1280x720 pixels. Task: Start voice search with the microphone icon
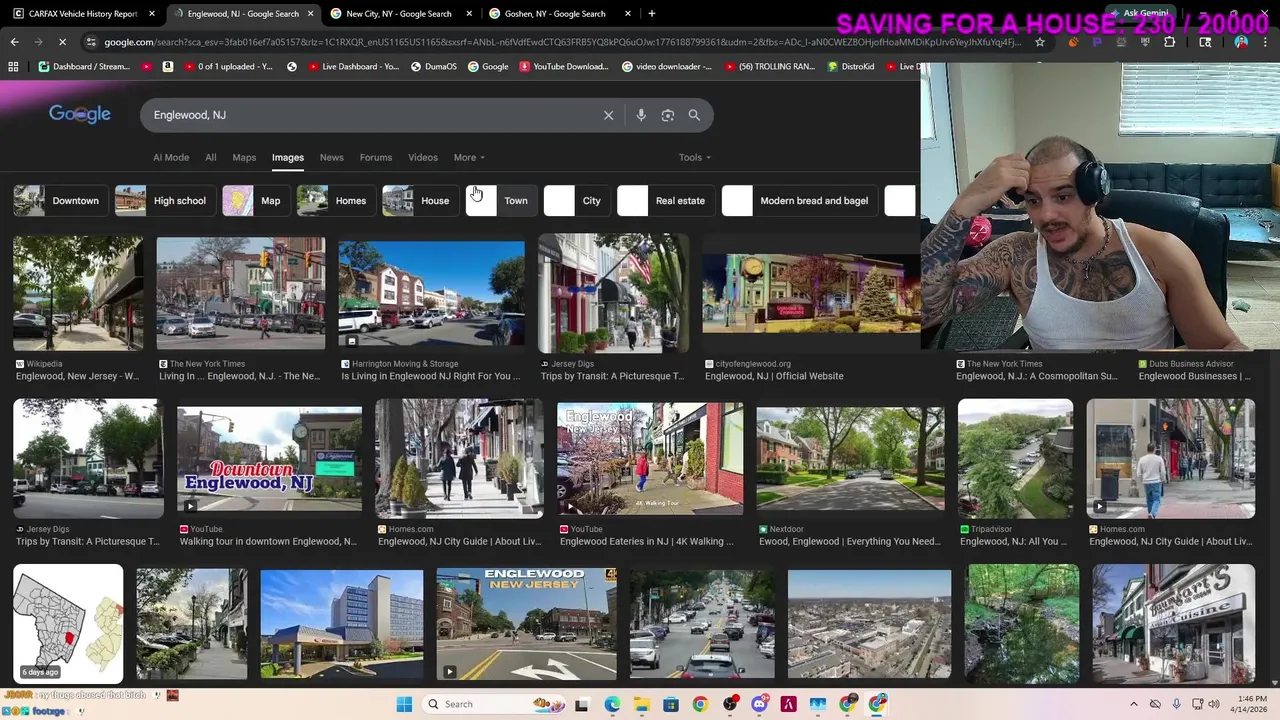pos(641,115)
